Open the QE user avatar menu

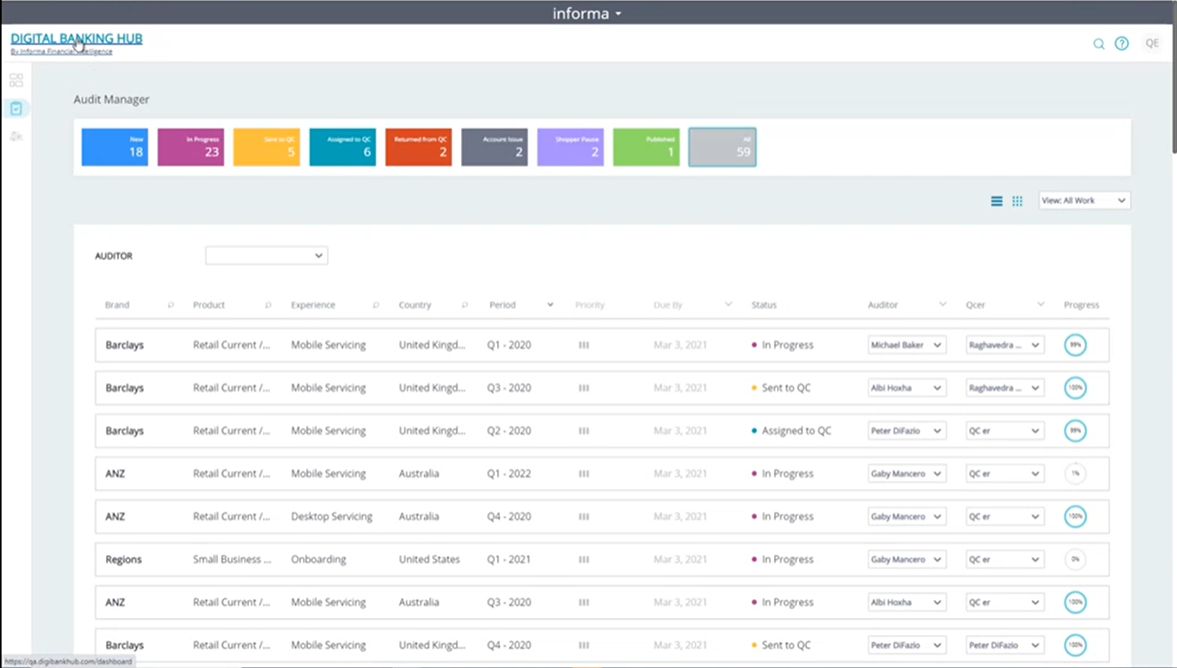pyautogui.click(x=1152, y=44)
